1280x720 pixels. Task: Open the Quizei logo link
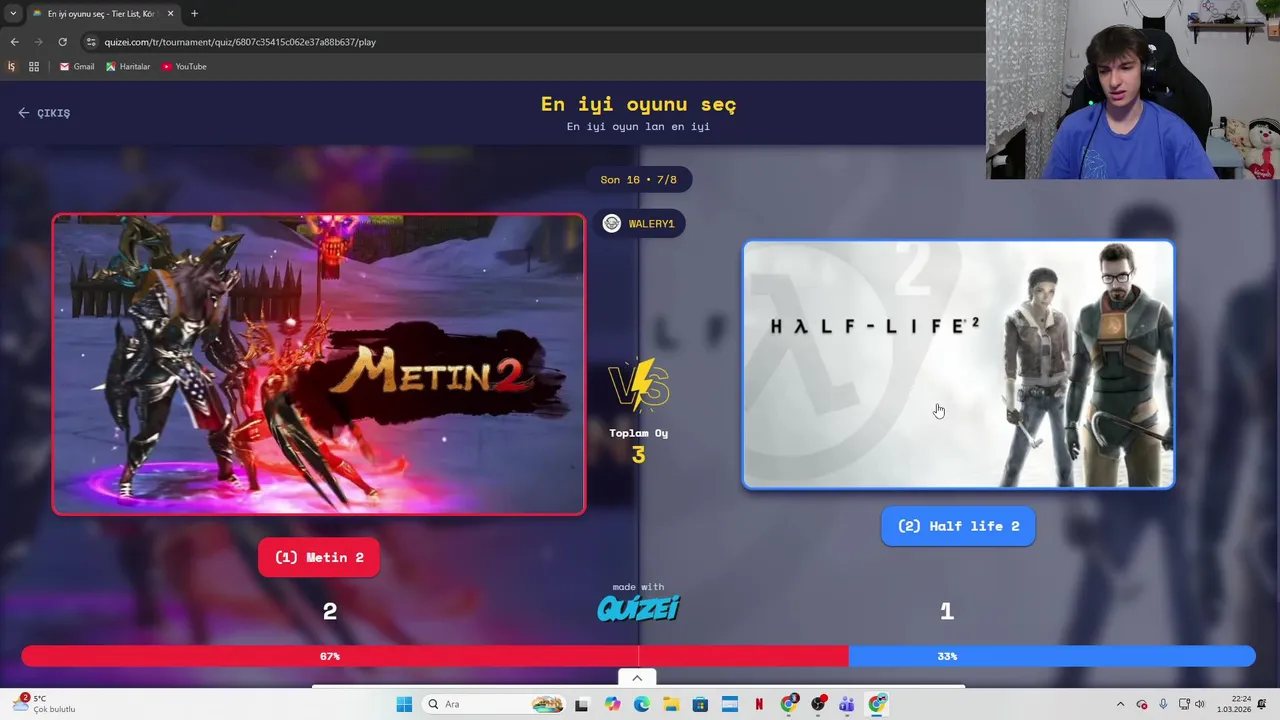[638, 607]
